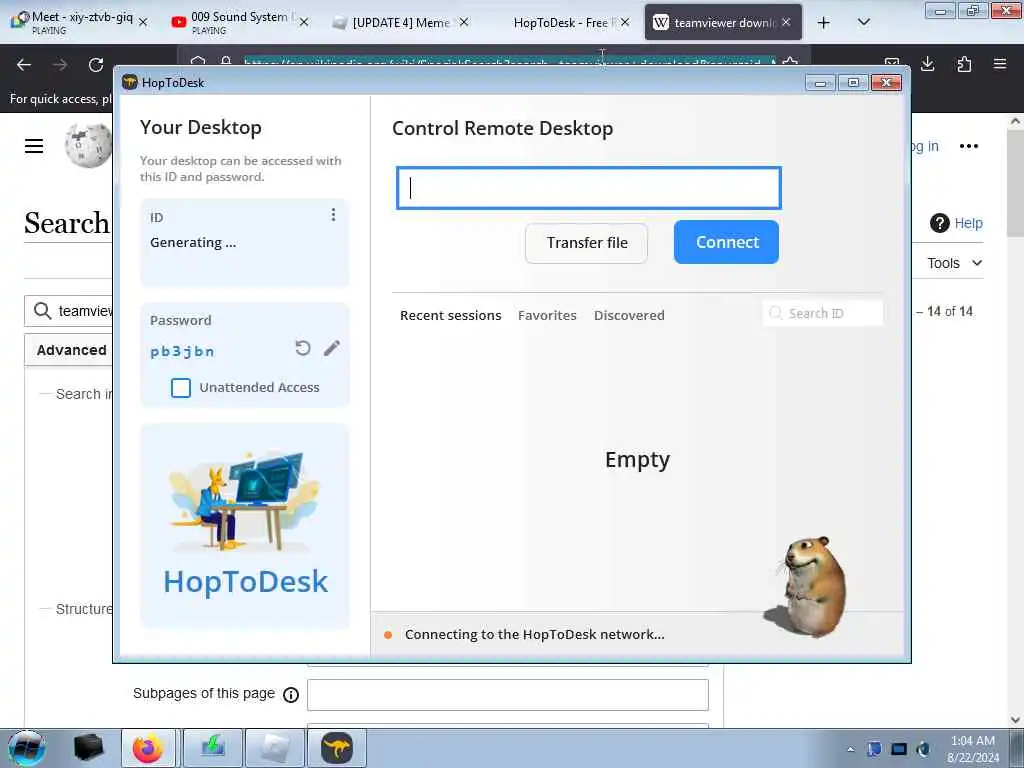Open the Firefox application menu
This screenshot has height=768, width=1024.
click(x=1000, y=64)
